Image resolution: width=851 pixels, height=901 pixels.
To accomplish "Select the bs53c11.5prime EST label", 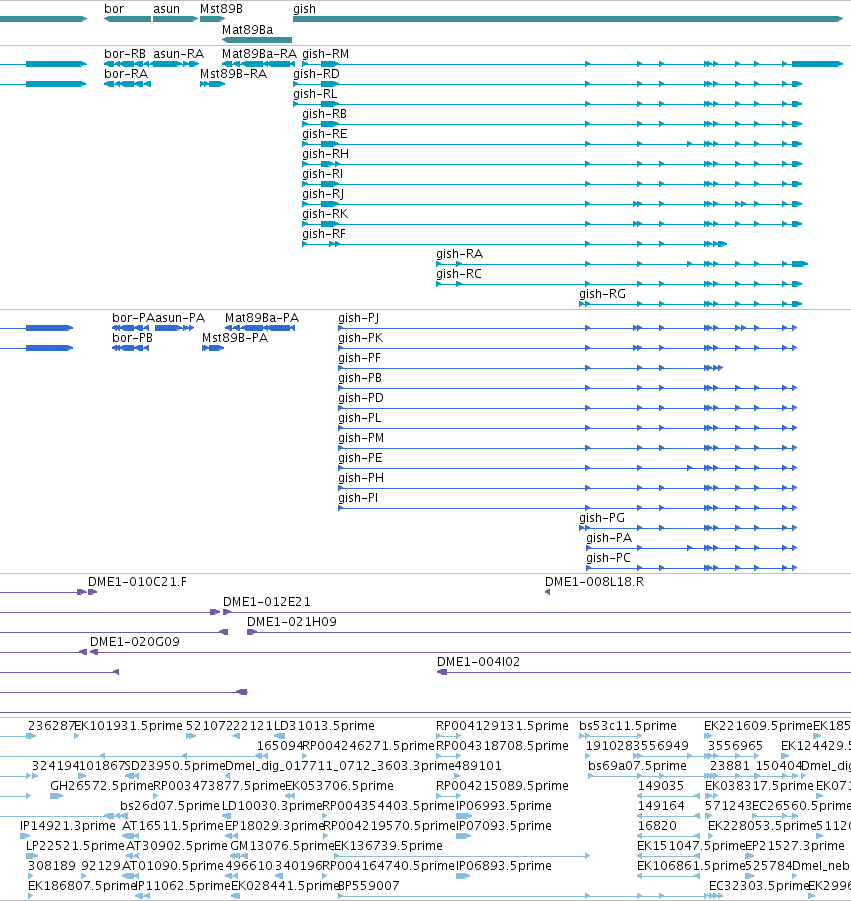I will coord(628,726).
